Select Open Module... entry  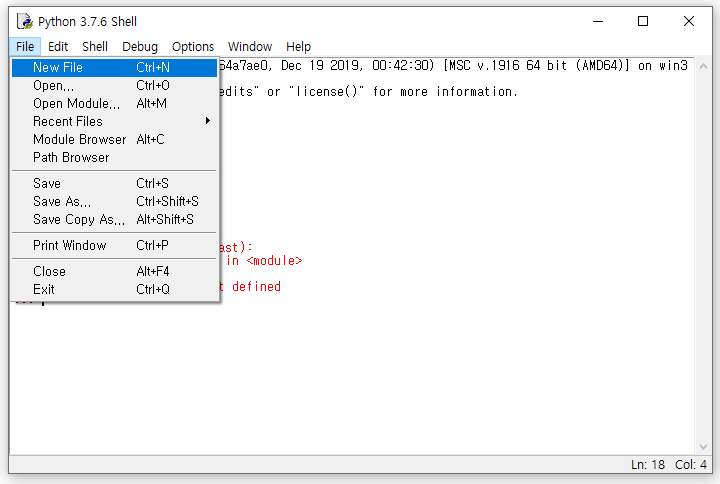click(114, 103)
